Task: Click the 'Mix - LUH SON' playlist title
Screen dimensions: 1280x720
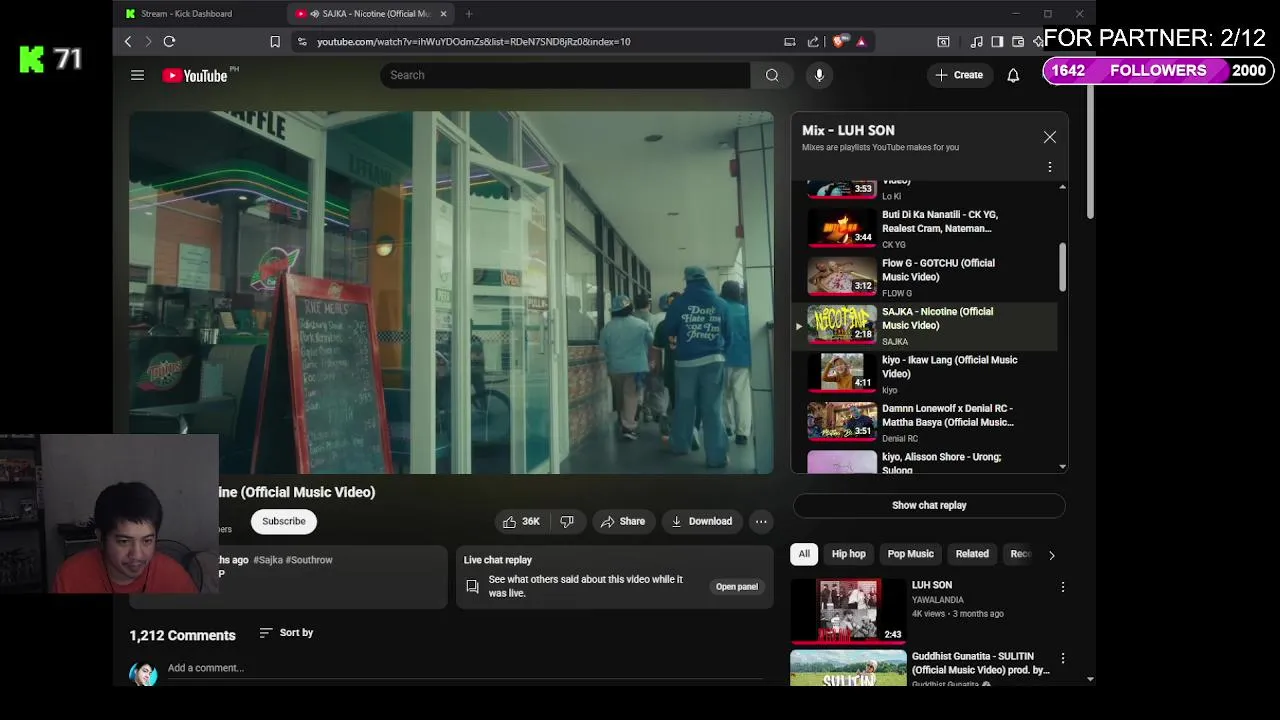Action: tap(848, 130)
